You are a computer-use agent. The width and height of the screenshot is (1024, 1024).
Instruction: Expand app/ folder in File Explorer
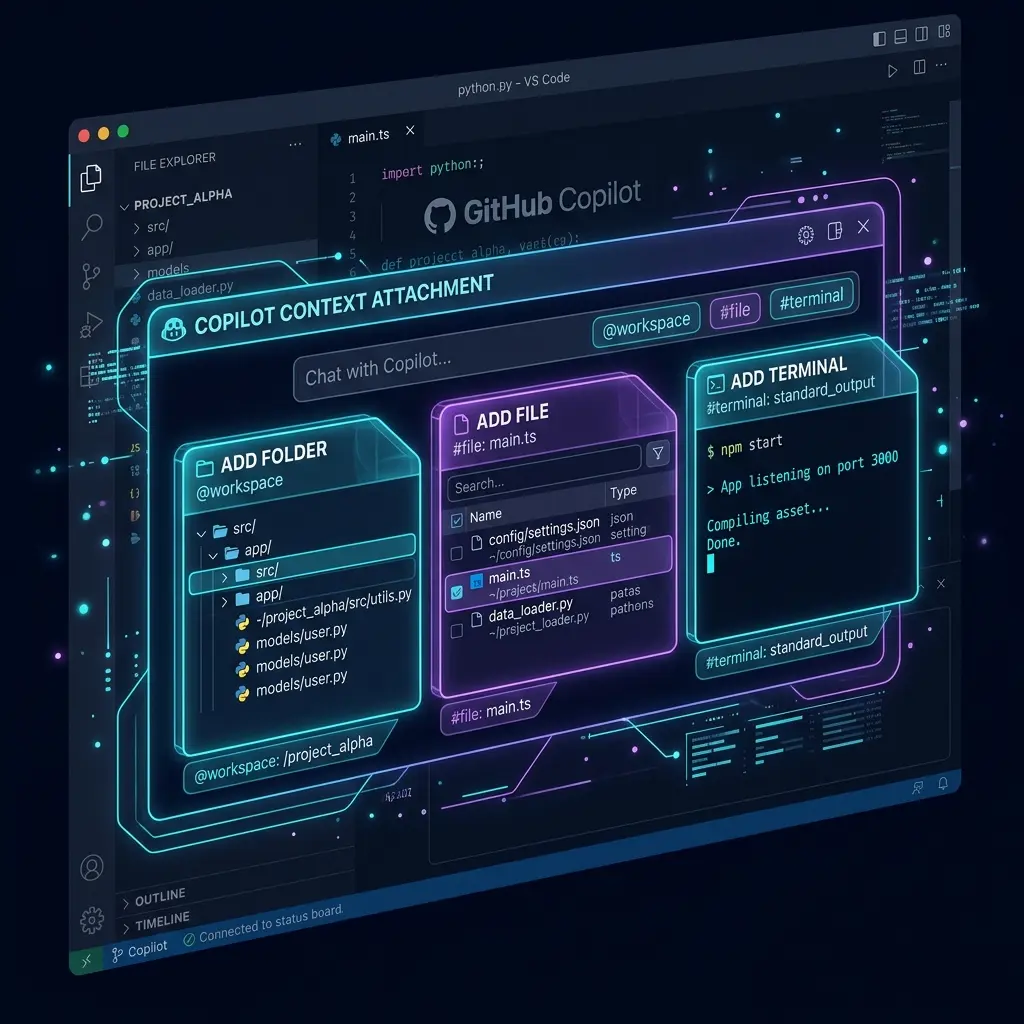(x=136, y=251)
